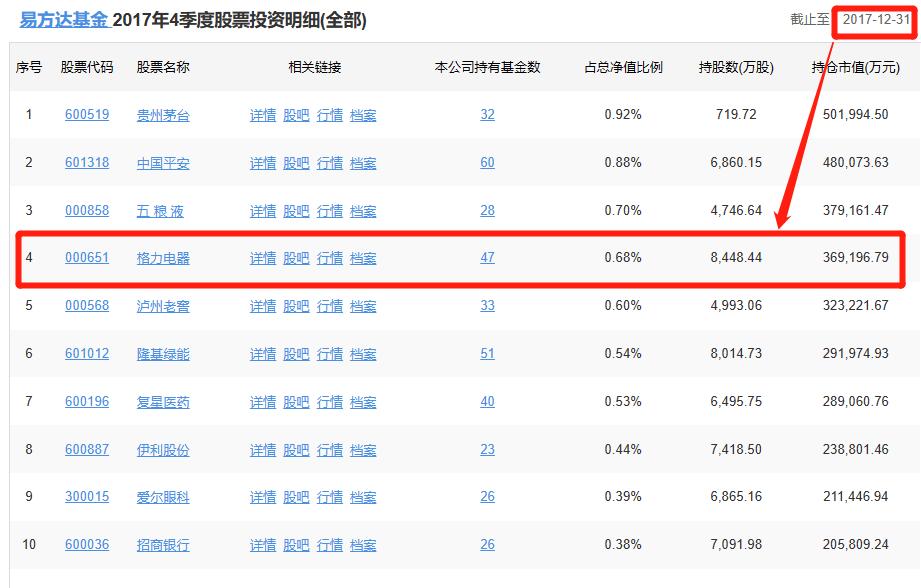Image resolution: width=921 pixels, height=588 pixels.
Task: Click the 2017-12-31 cutoff date
Action: click(x=875, y=20)
